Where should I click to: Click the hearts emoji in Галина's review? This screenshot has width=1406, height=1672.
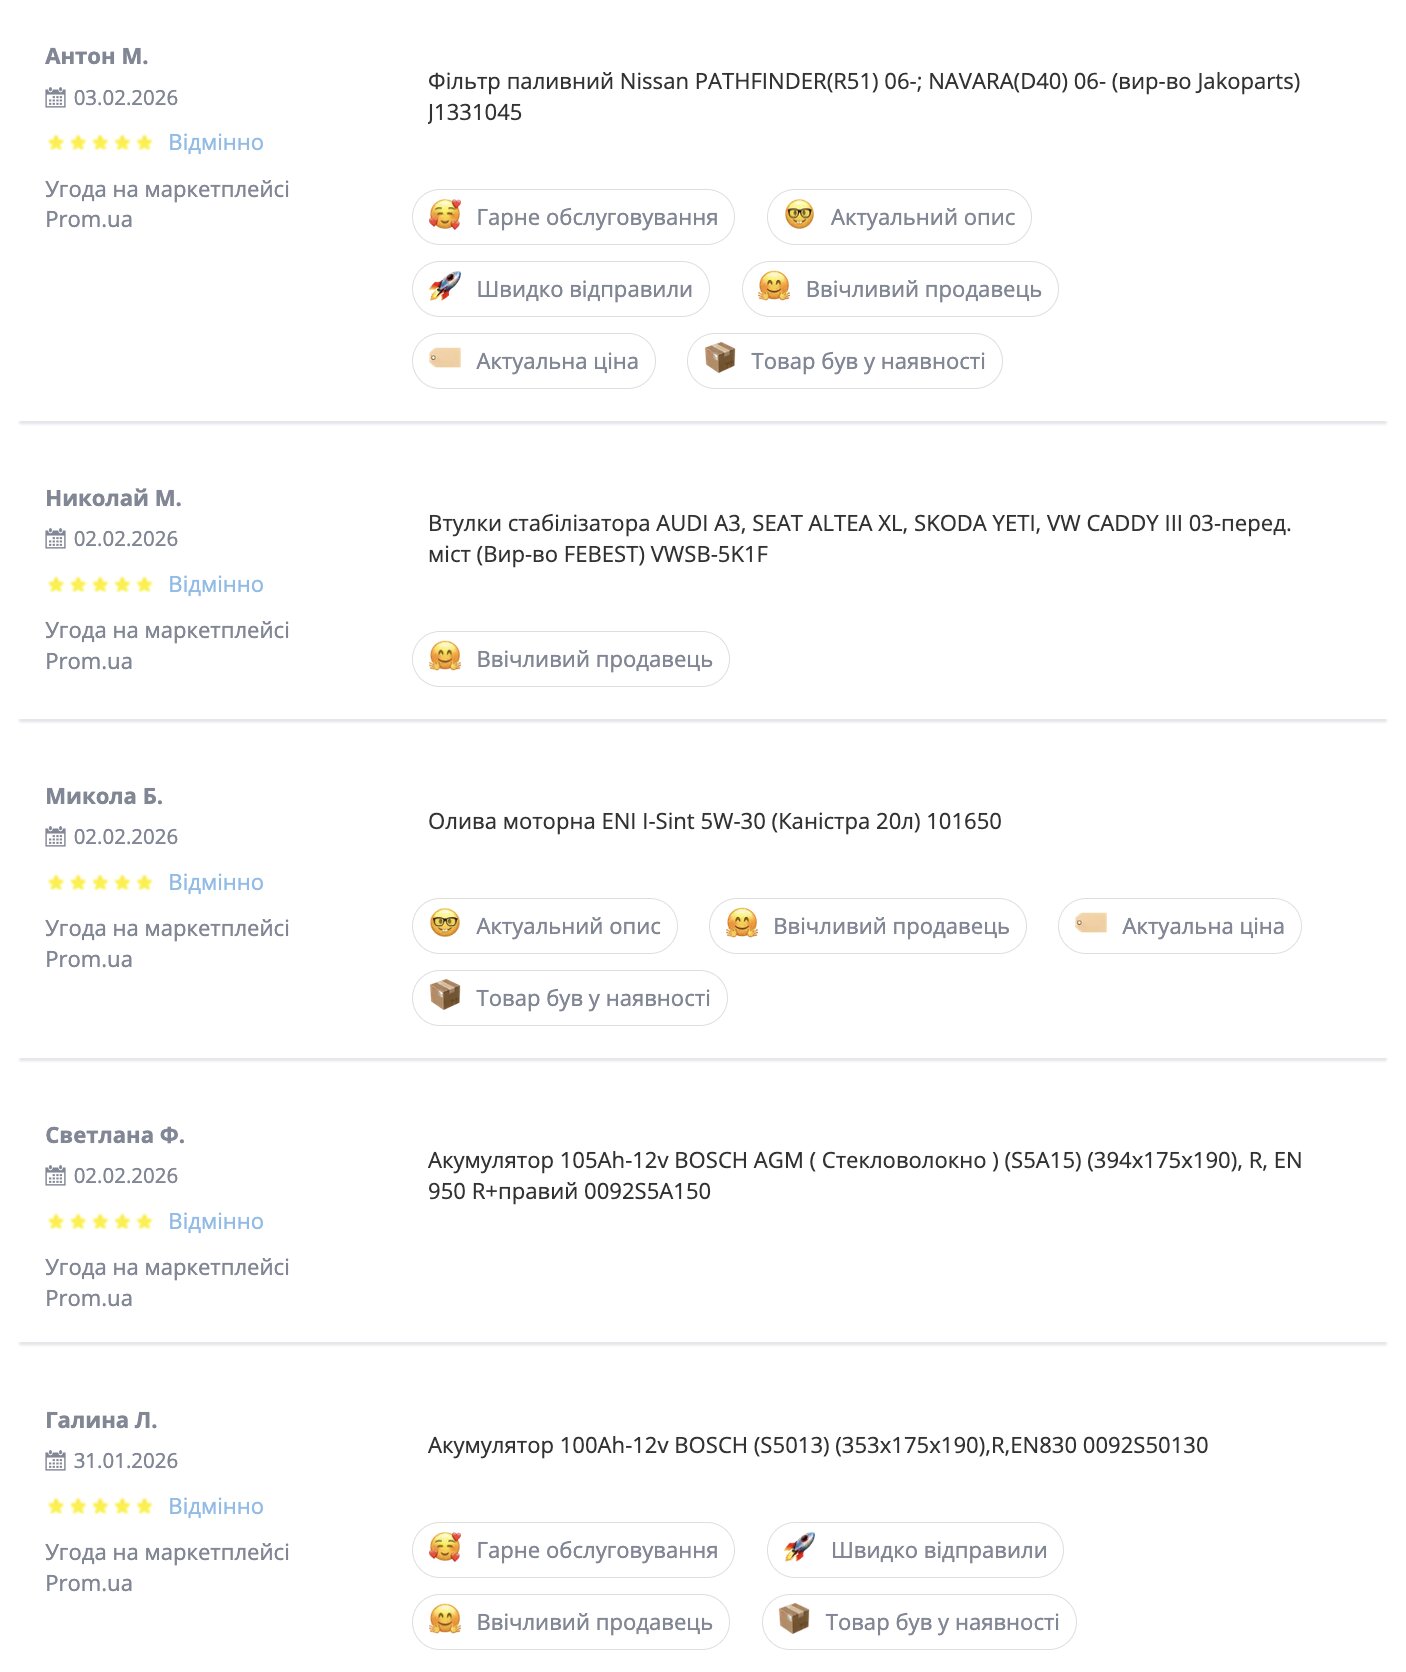click(445, 1548)
